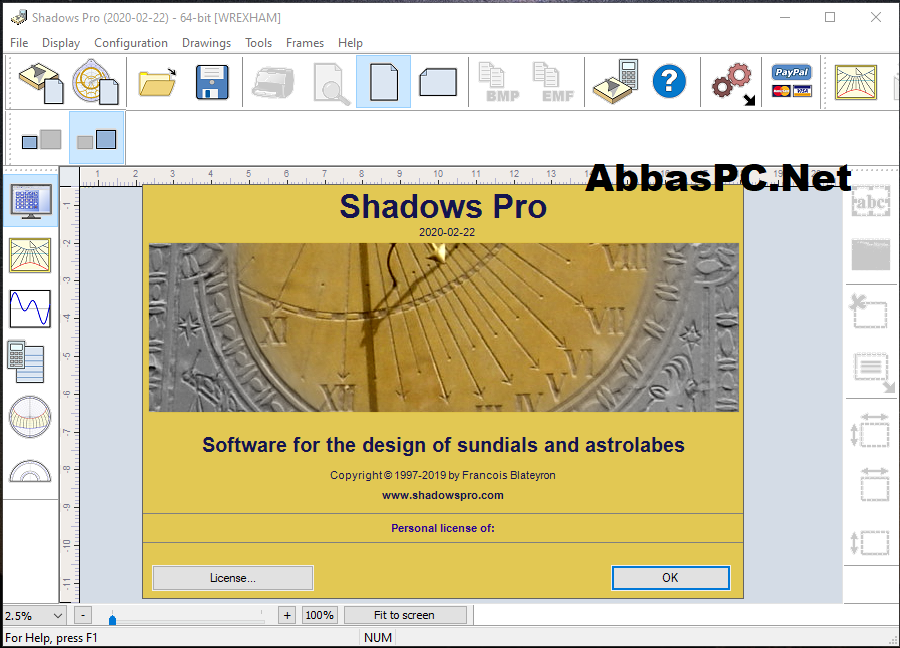Click the frame properties list icon
Viewport: 900px width, 648px height.
[874, 372]
